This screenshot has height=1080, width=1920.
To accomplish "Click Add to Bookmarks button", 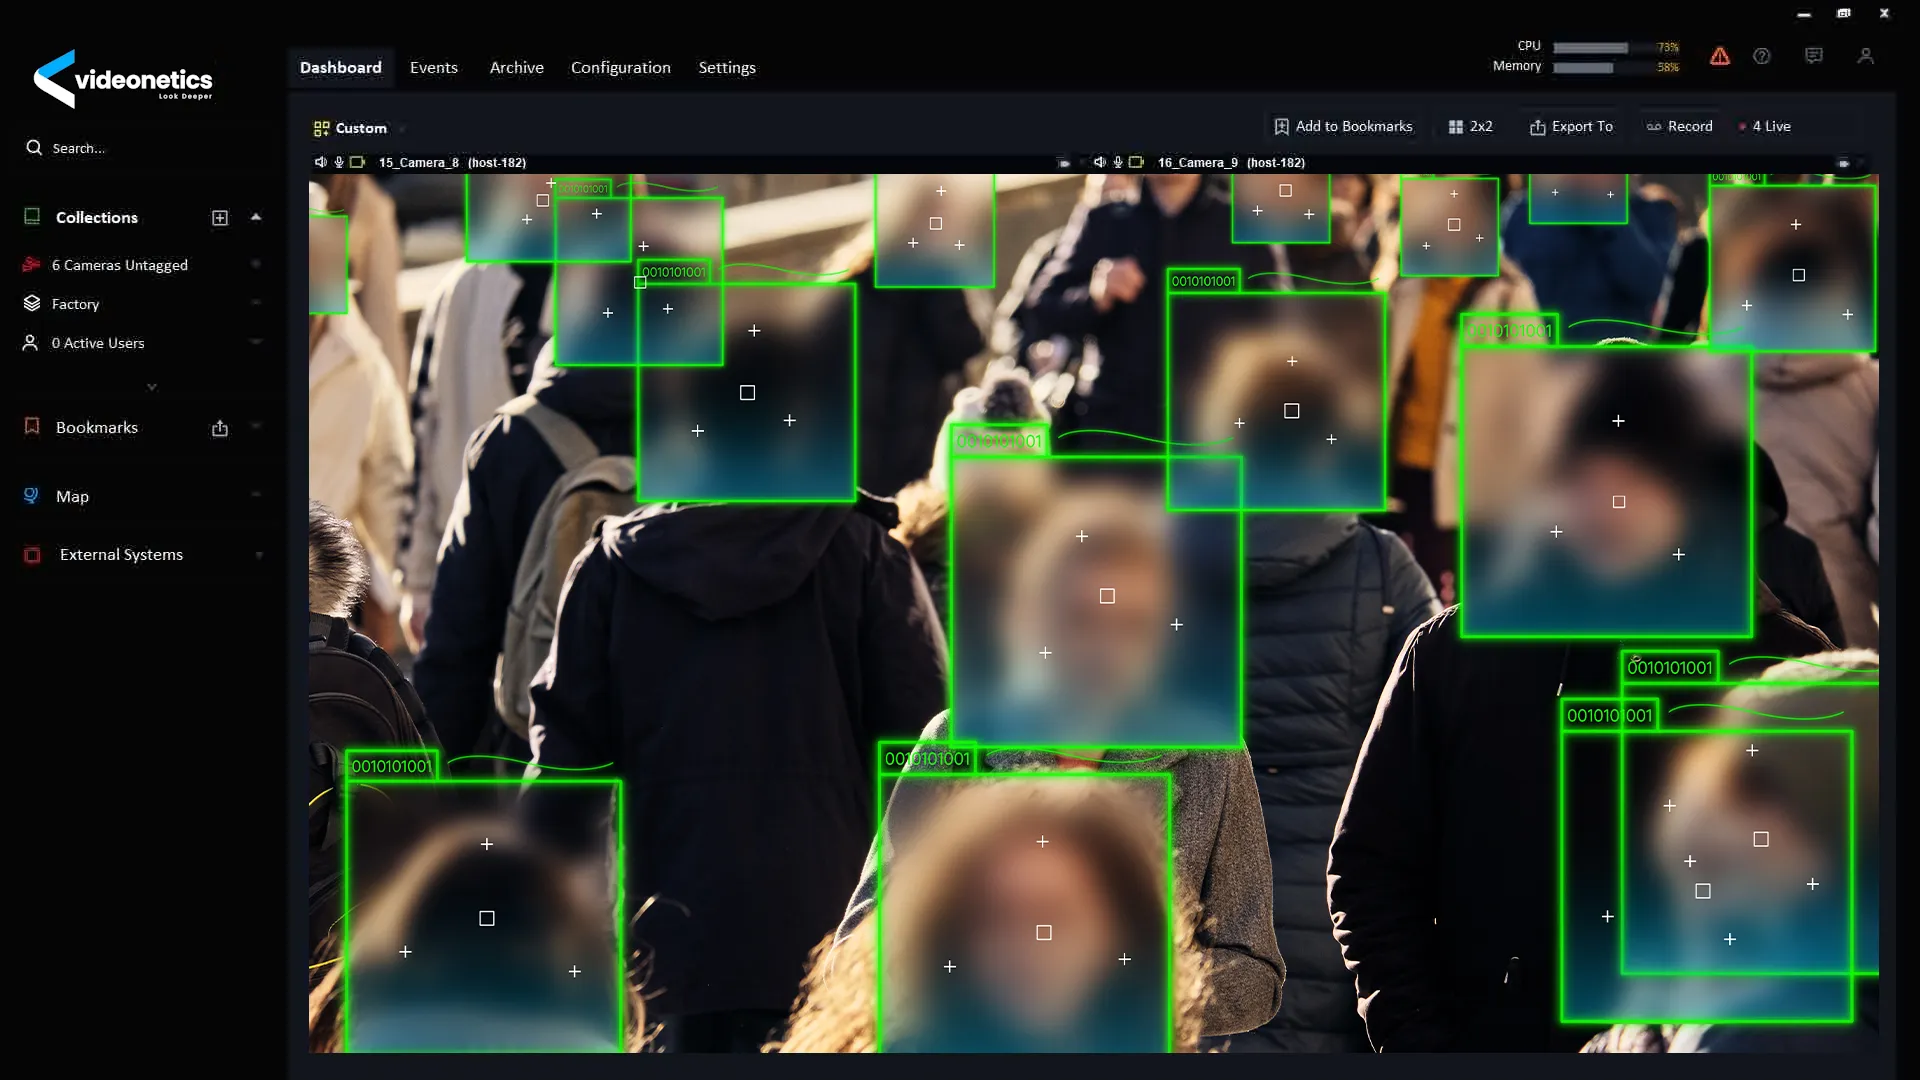I will [1343, 127].
